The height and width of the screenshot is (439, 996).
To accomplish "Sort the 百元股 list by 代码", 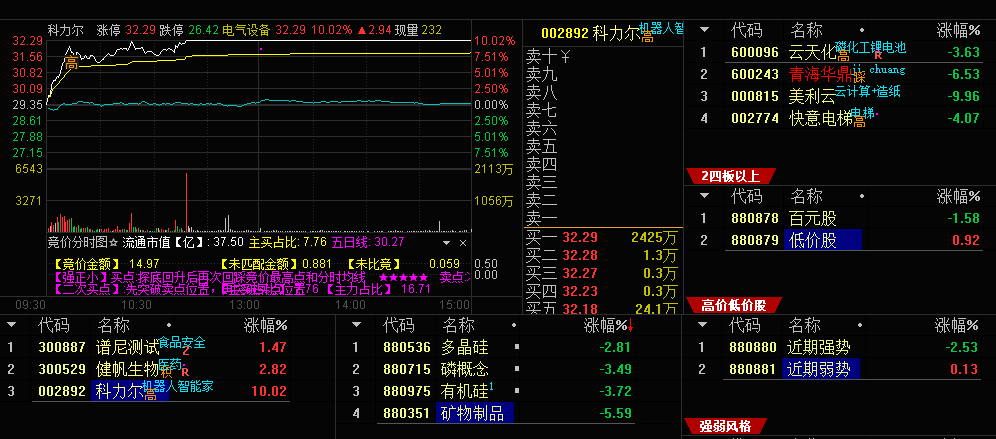I will point(747,196).
